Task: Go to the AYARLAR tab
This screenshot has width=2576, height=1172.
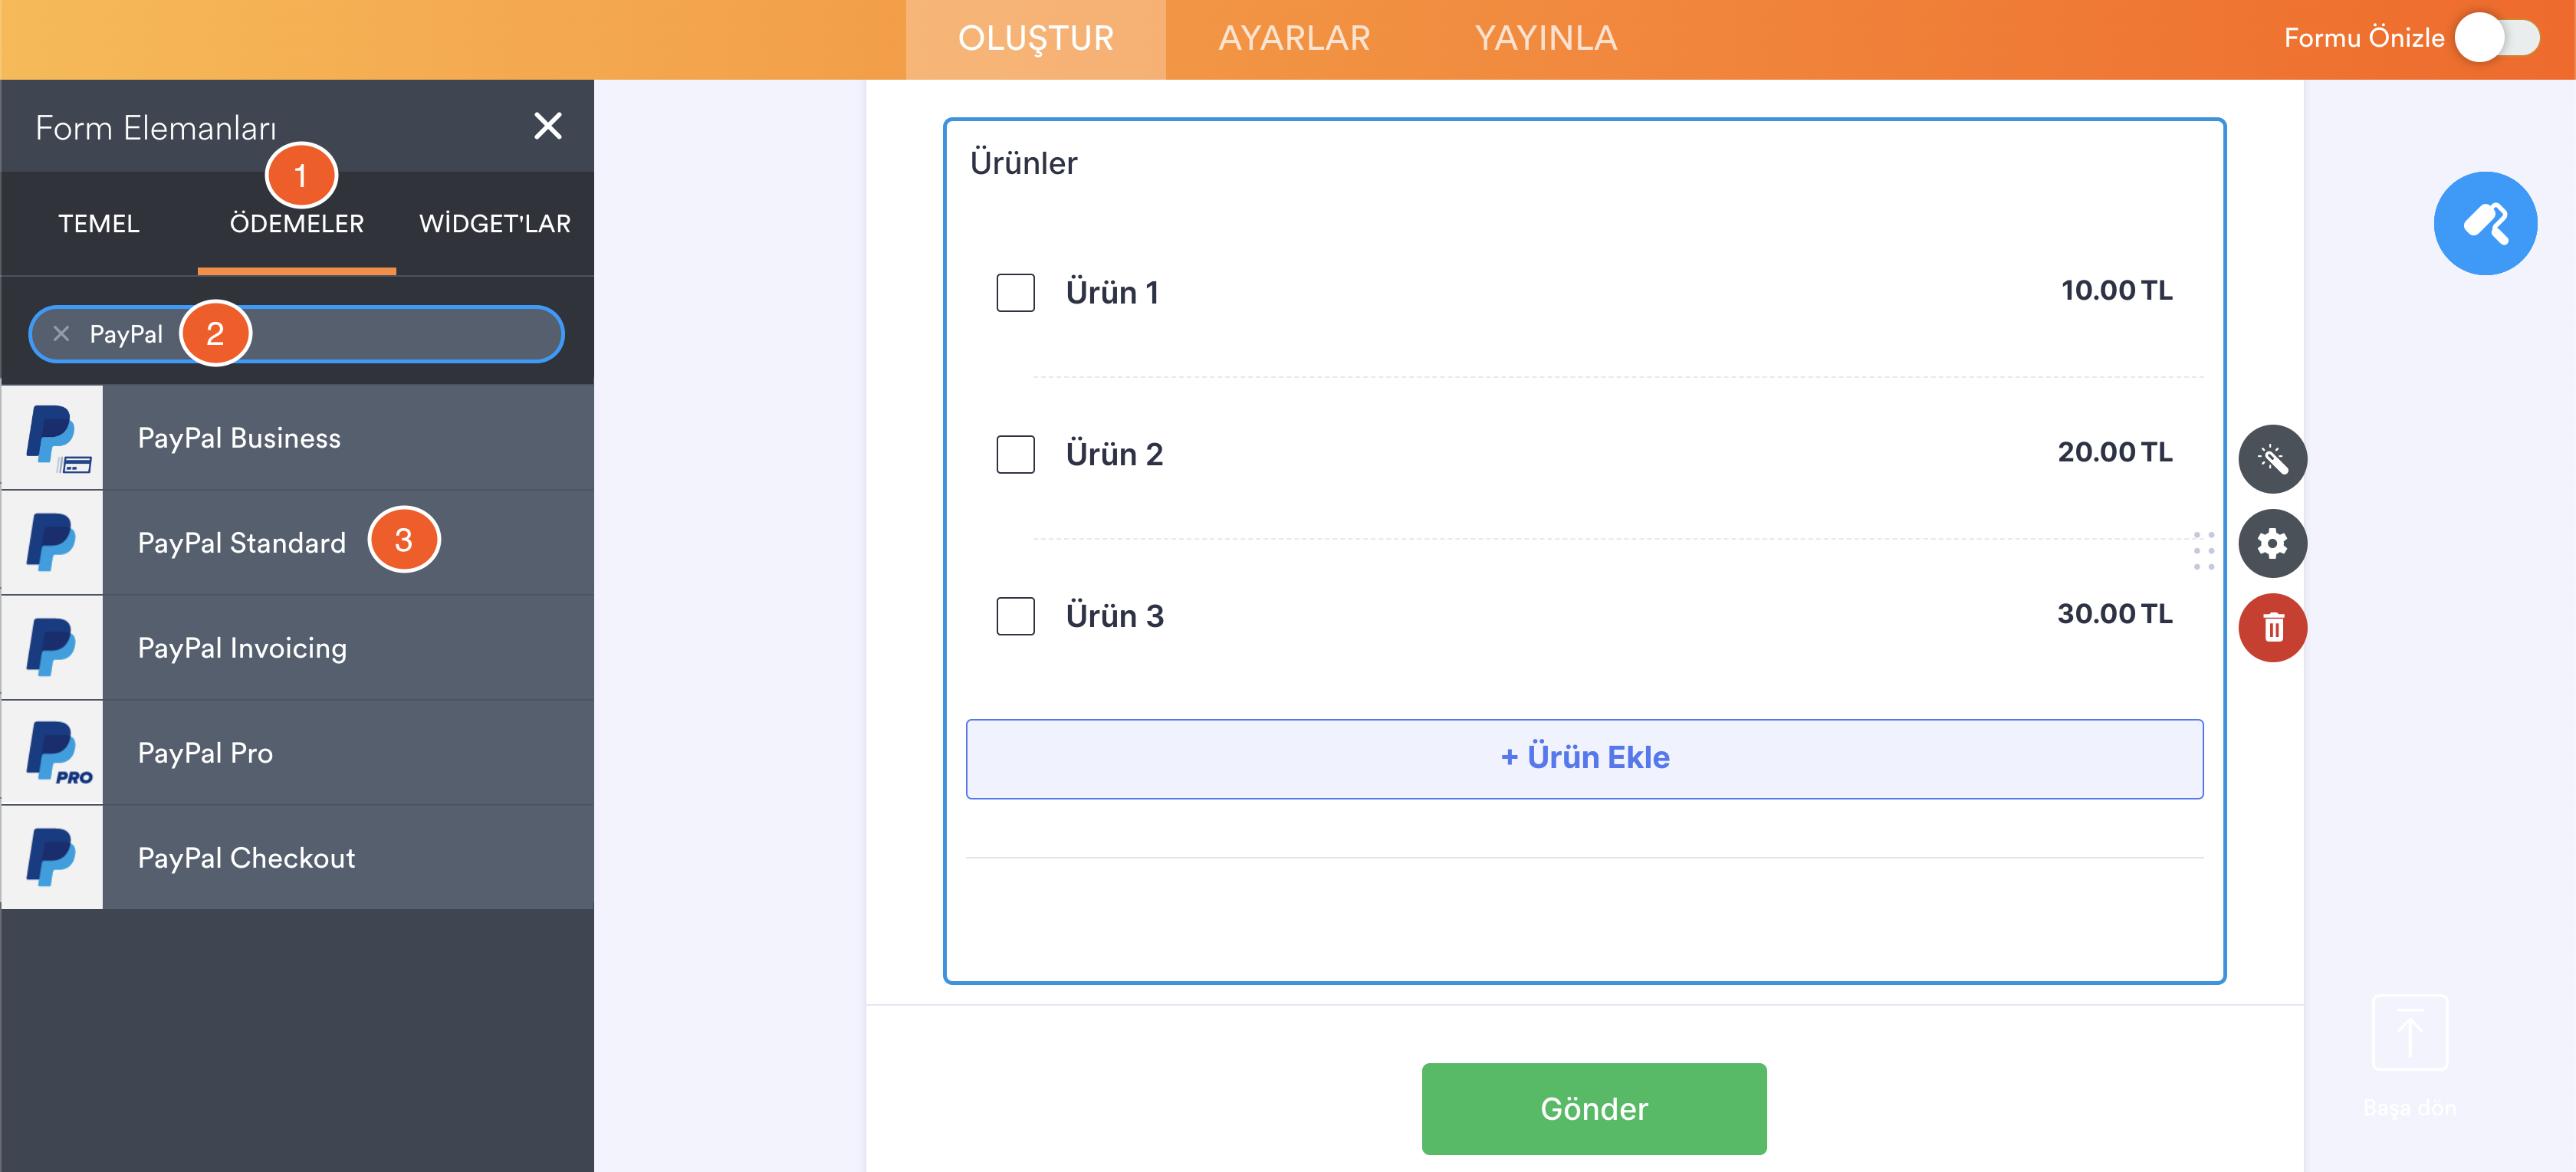Action: point(1293,38)
